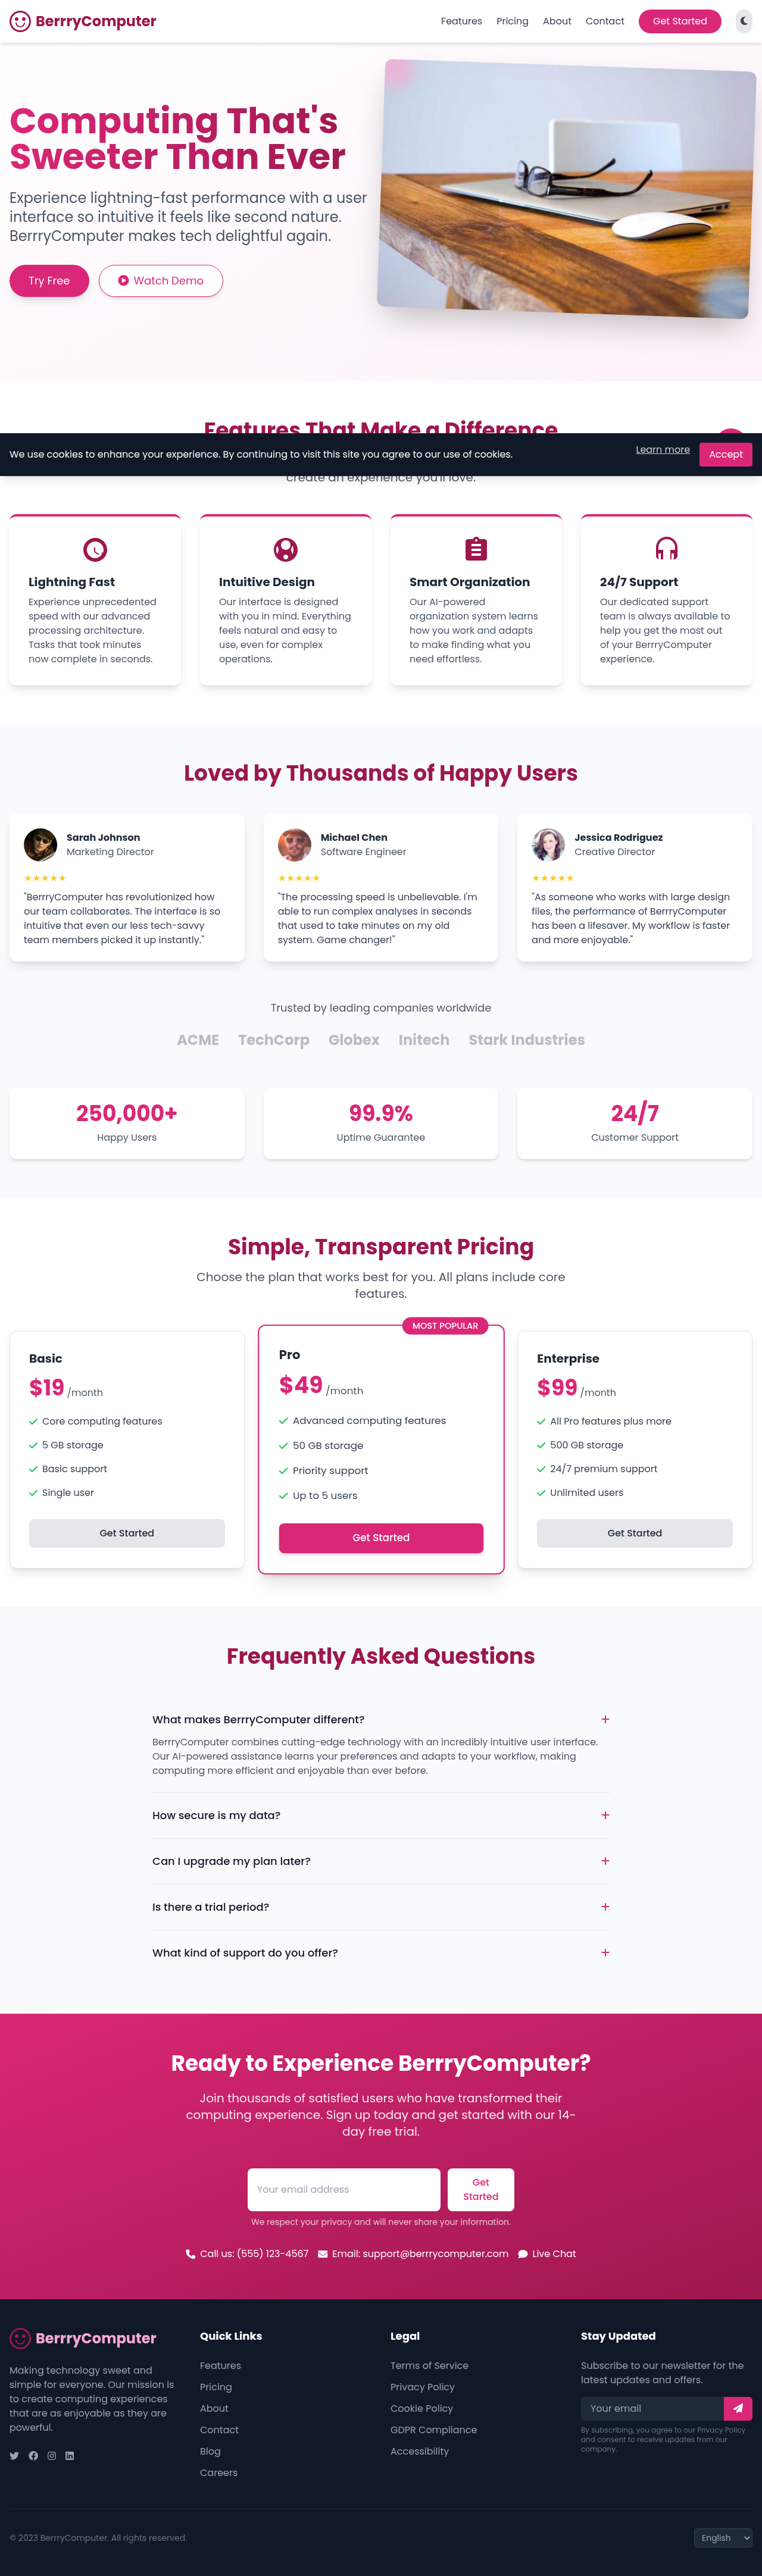The image size is (762, 2576).
Task: Click the Smart Organization clipboard icon
Action: (475, 548)
